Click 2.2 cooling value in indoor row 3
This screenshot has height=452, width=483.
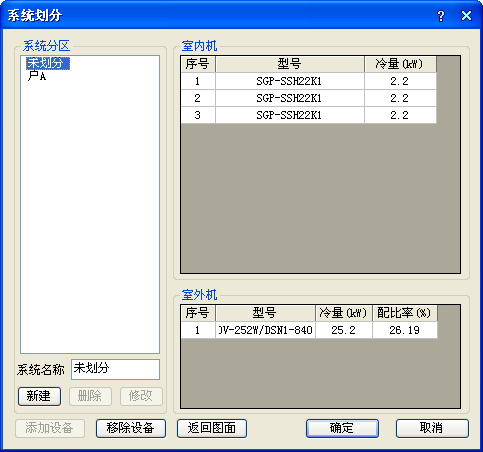(x=401, y=115)
